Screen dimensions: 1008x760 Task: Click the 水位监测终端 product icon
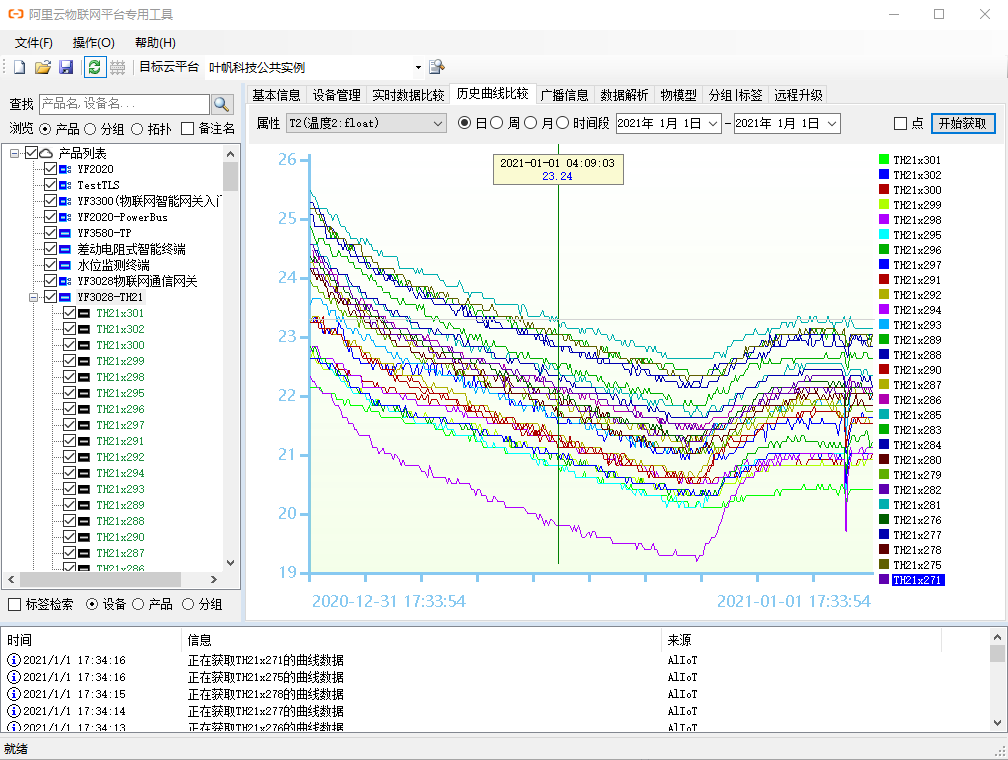click(x=65, y=265)
